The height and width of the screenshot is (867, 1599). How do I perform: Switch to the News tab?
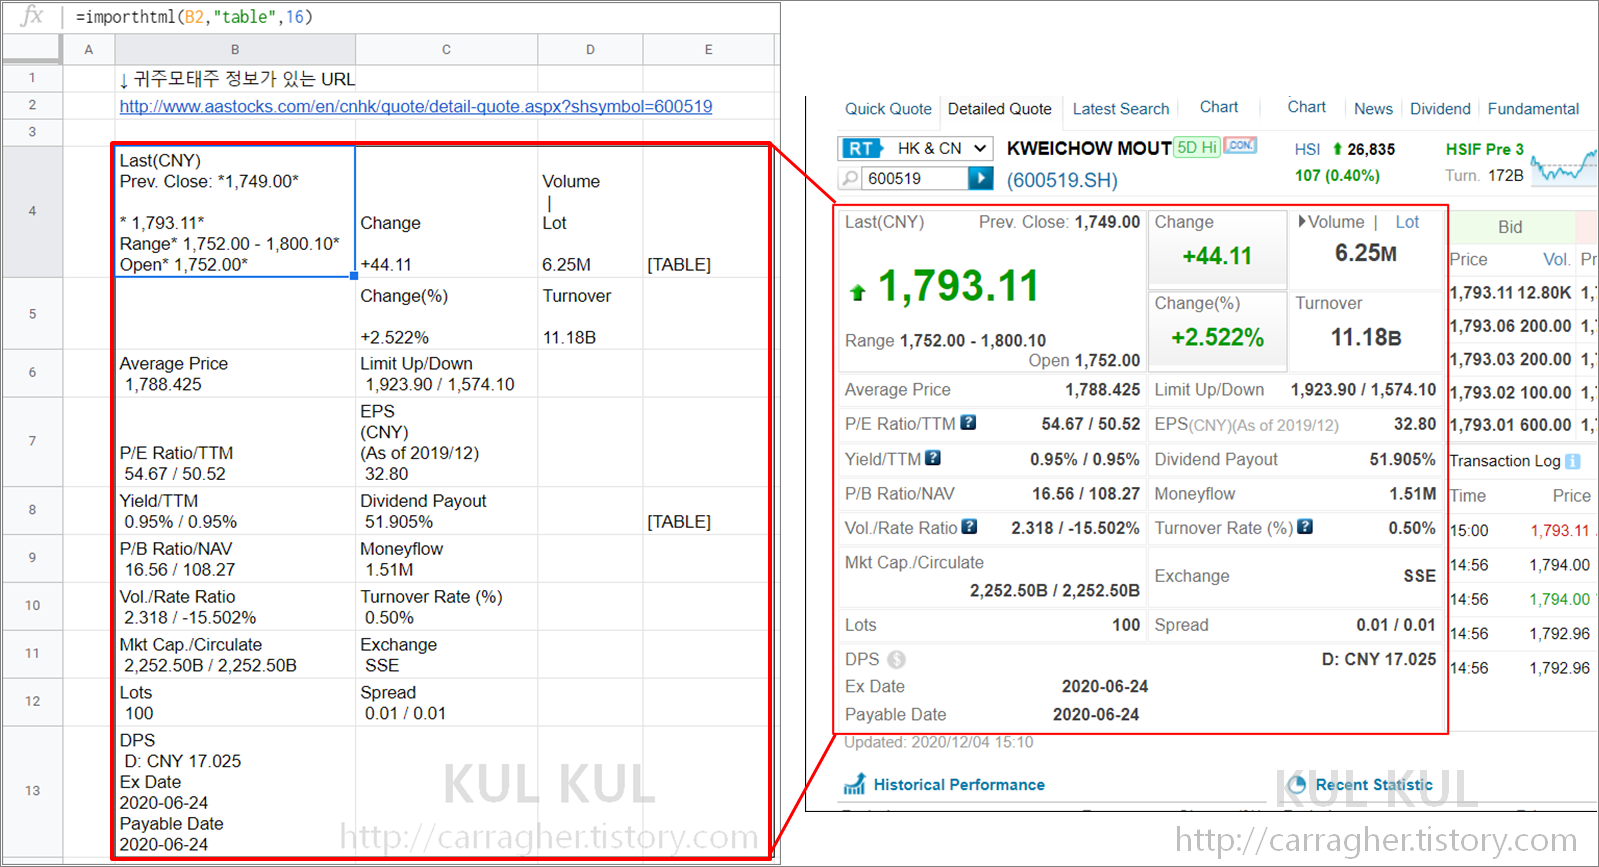(x=1373, y=109)
